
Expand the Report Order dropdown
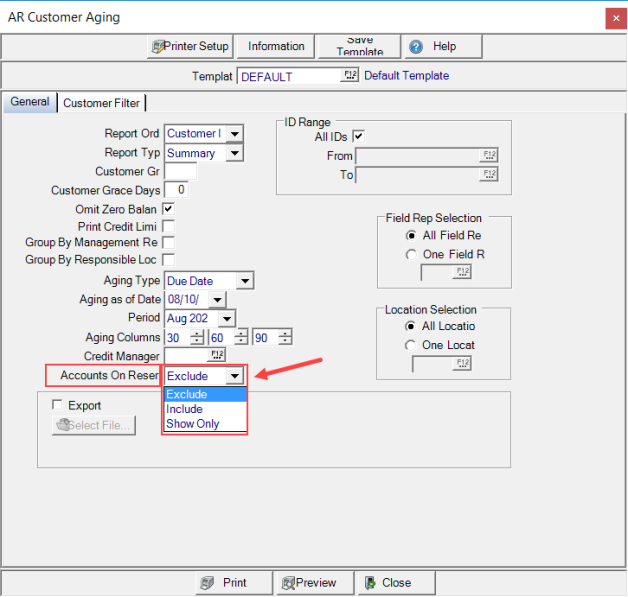pyautogui.click(x=234, y=134)
